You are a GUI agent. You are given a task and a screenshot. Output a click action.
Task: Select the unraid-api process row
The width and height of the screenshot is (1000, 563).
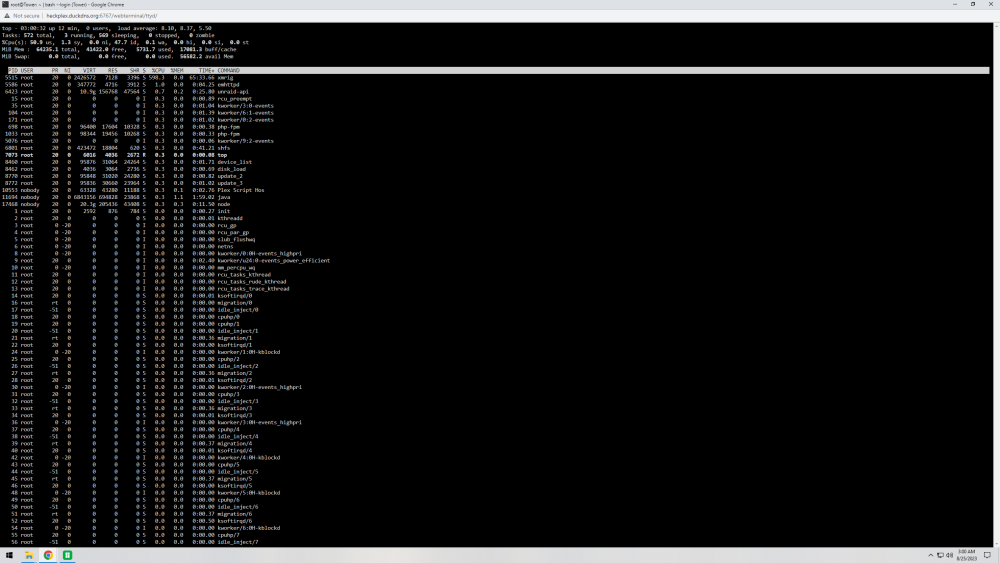click(x=125, y=92)
